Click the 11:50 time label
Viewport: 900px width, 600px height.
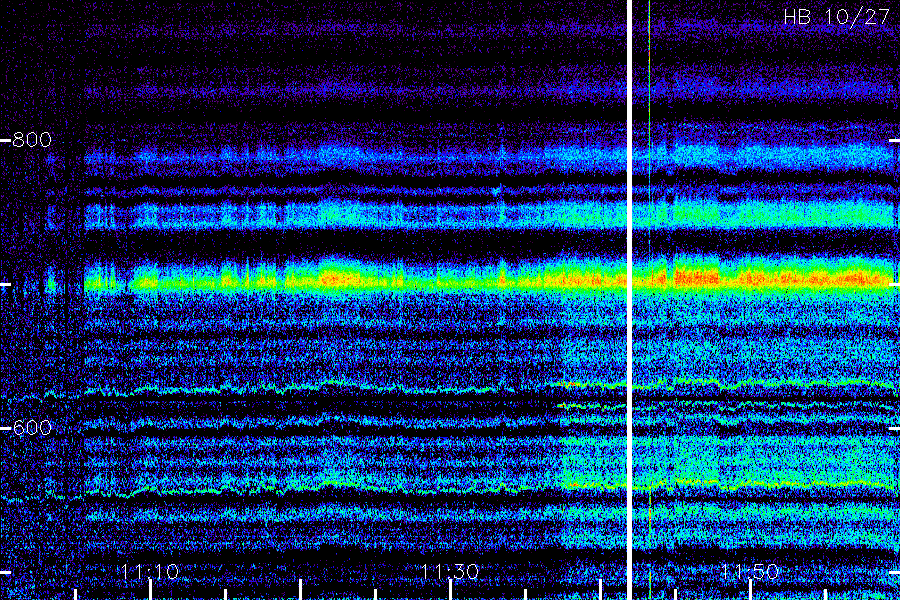750,571
